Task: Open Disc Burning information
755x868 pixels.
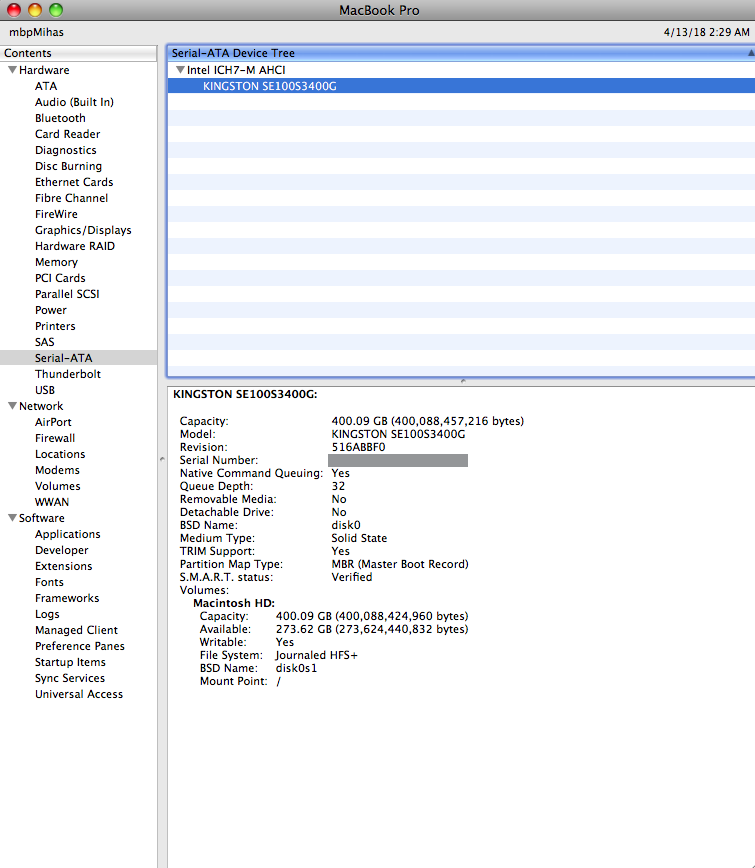Action: point(69,166)
